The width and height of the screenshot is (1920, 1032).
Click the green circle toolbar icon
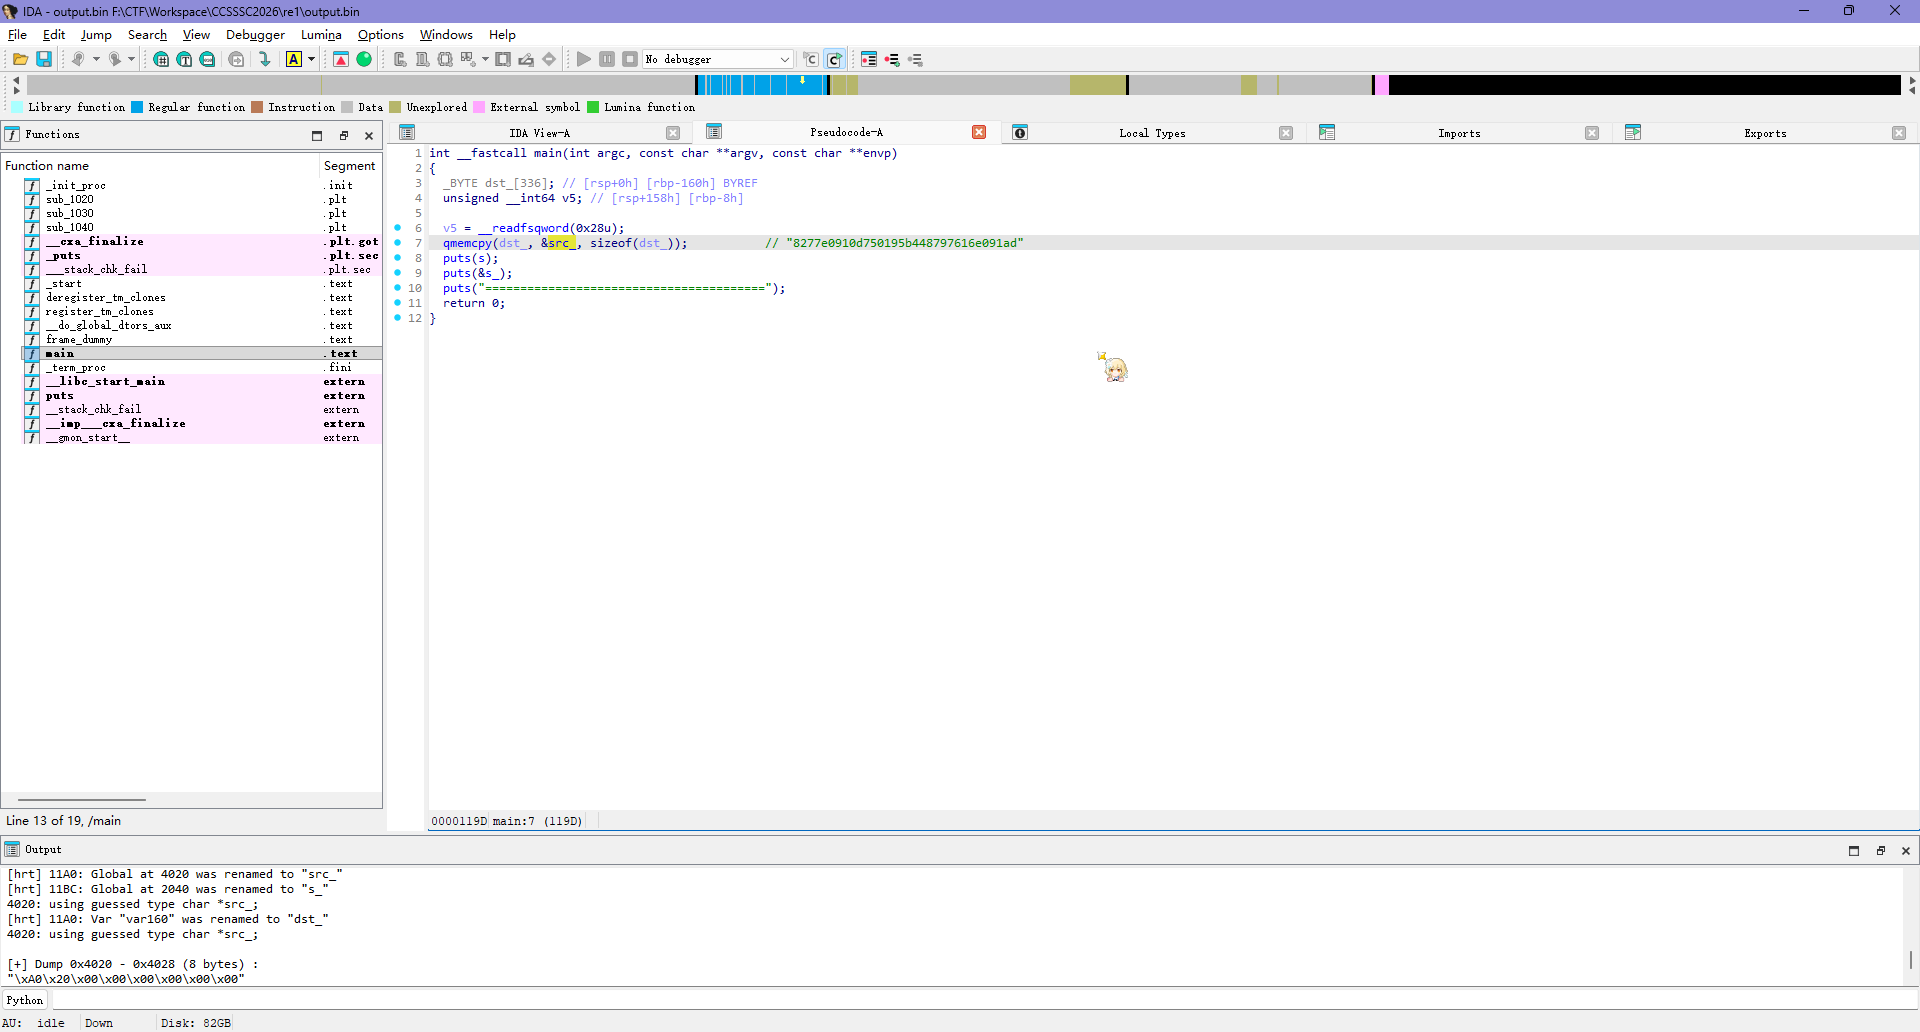(x=365, y=60)
